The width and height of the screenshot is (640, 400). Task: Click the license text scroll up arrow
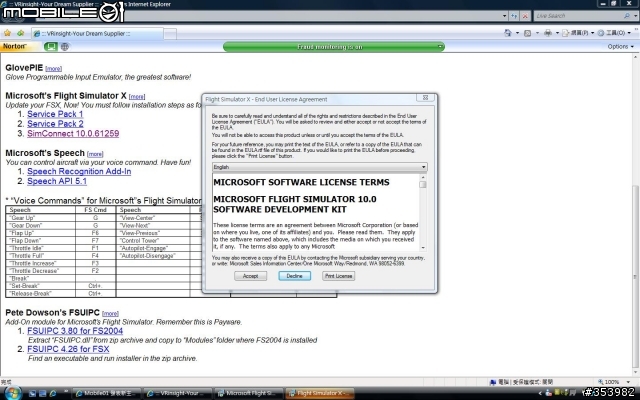pos(423,177)
